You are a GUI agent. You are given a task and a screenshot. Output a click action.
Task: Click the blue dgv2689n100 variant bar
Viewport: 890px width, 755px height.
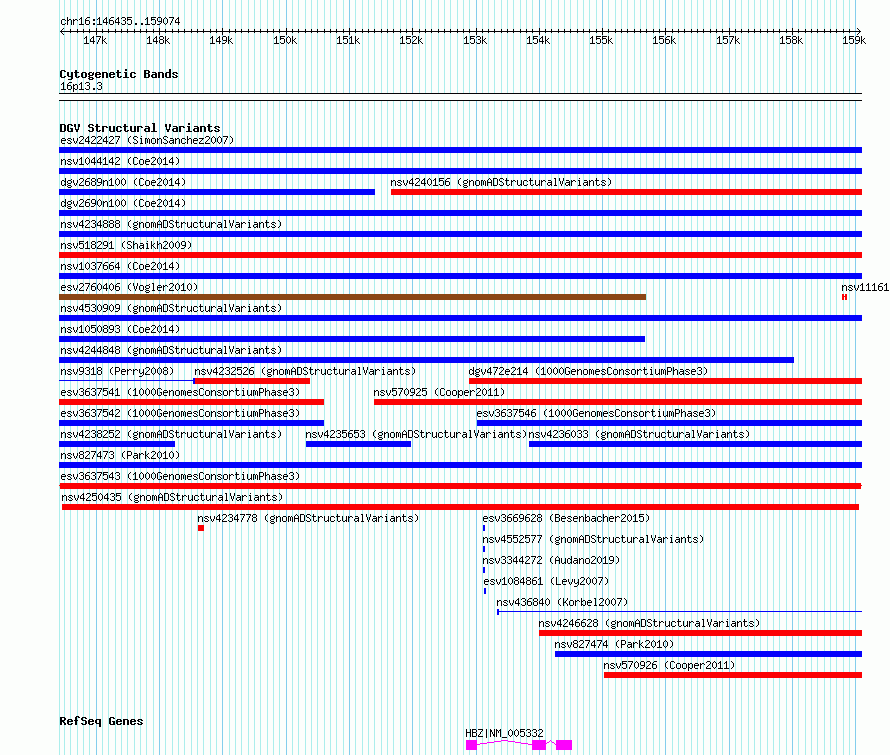[x=217, y=192]
